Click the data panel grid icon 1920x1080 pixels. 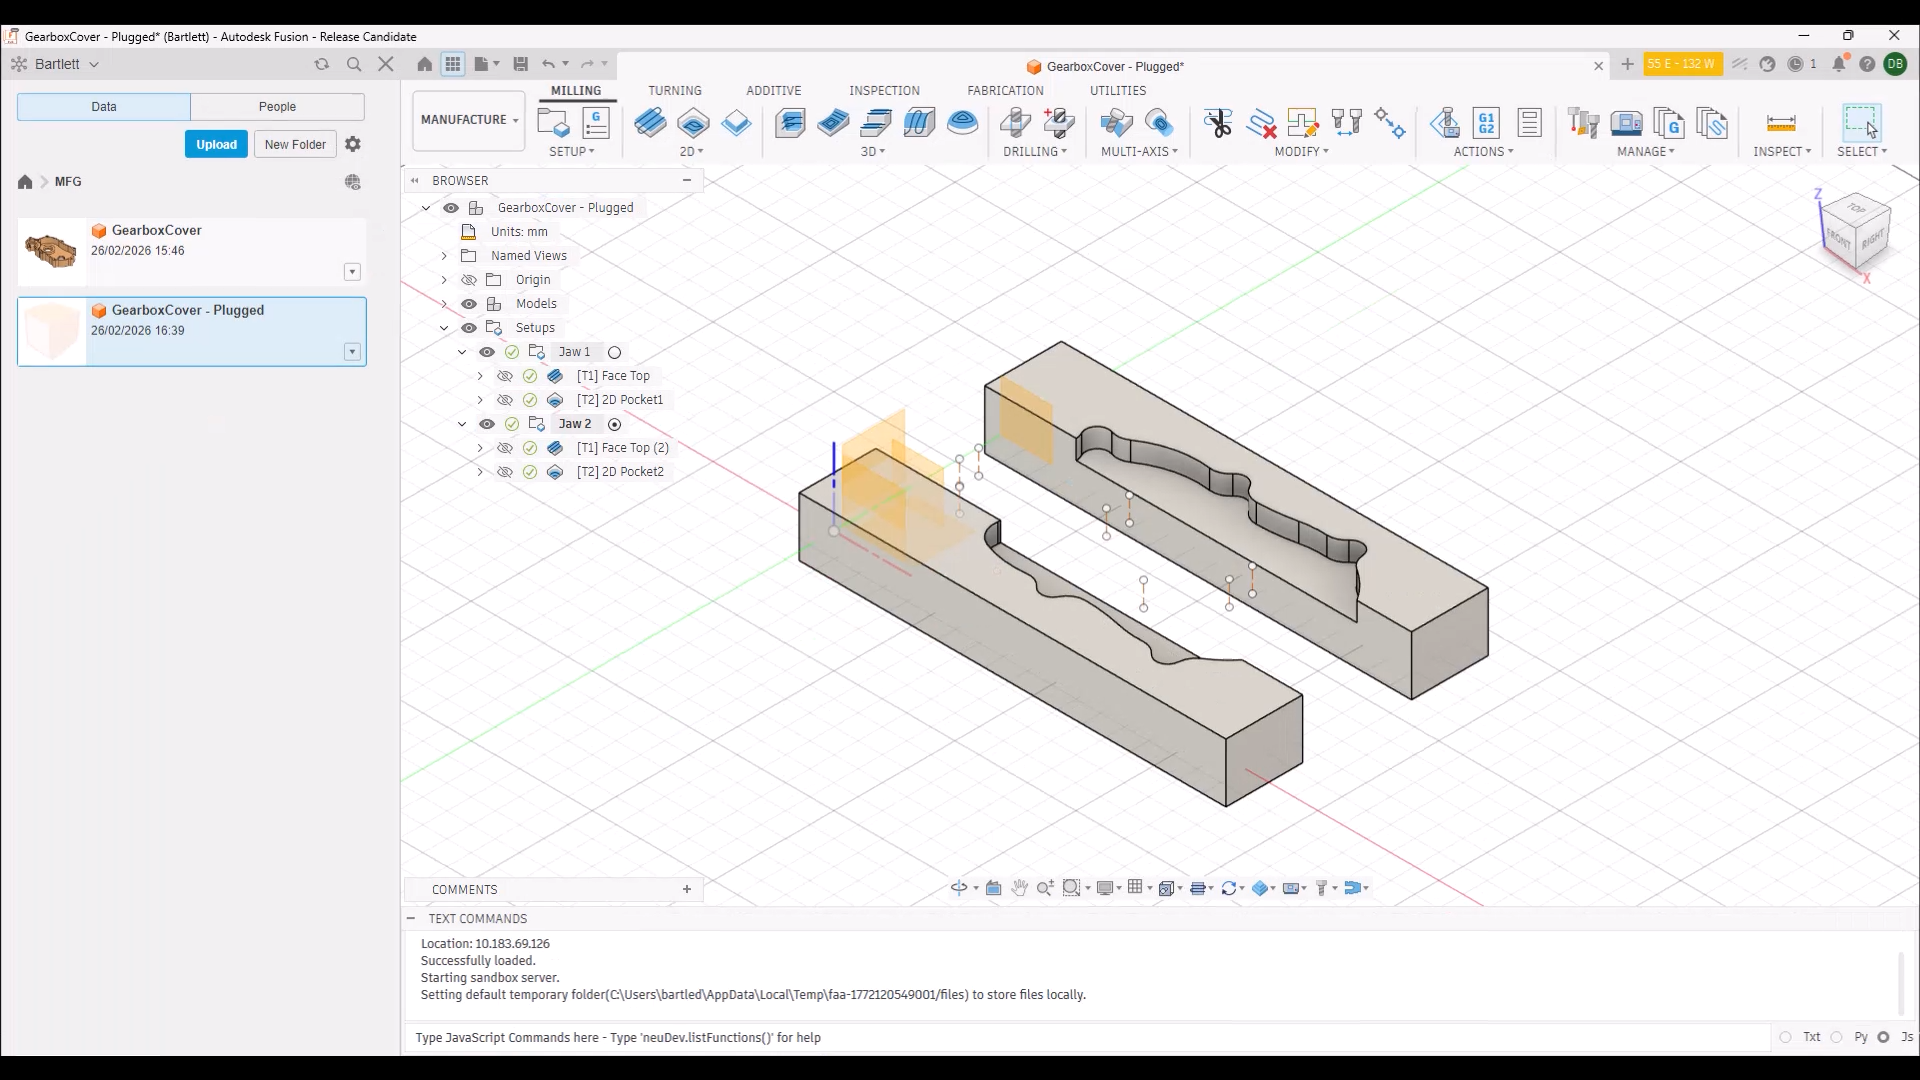pyautogui.click(x=453, y=64)
